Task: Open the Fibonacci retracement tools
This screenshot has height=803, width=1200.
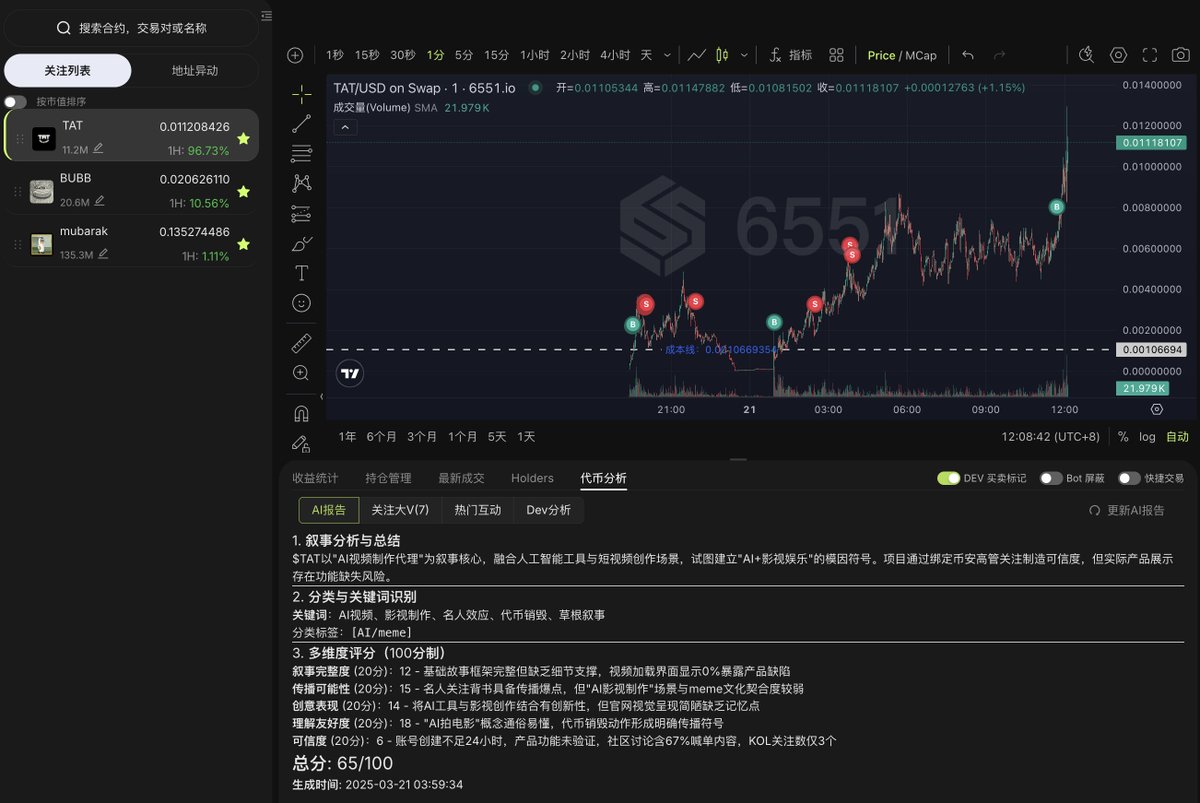Action: 301,154
